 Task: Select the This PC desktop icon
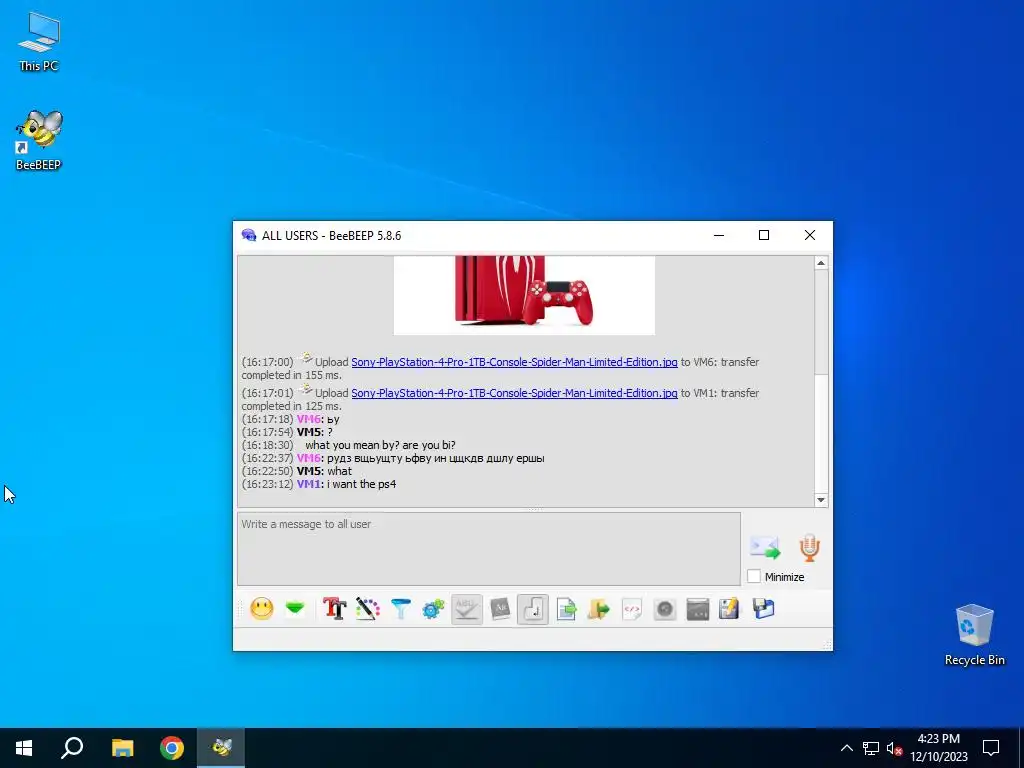click(x=39, y=42)
